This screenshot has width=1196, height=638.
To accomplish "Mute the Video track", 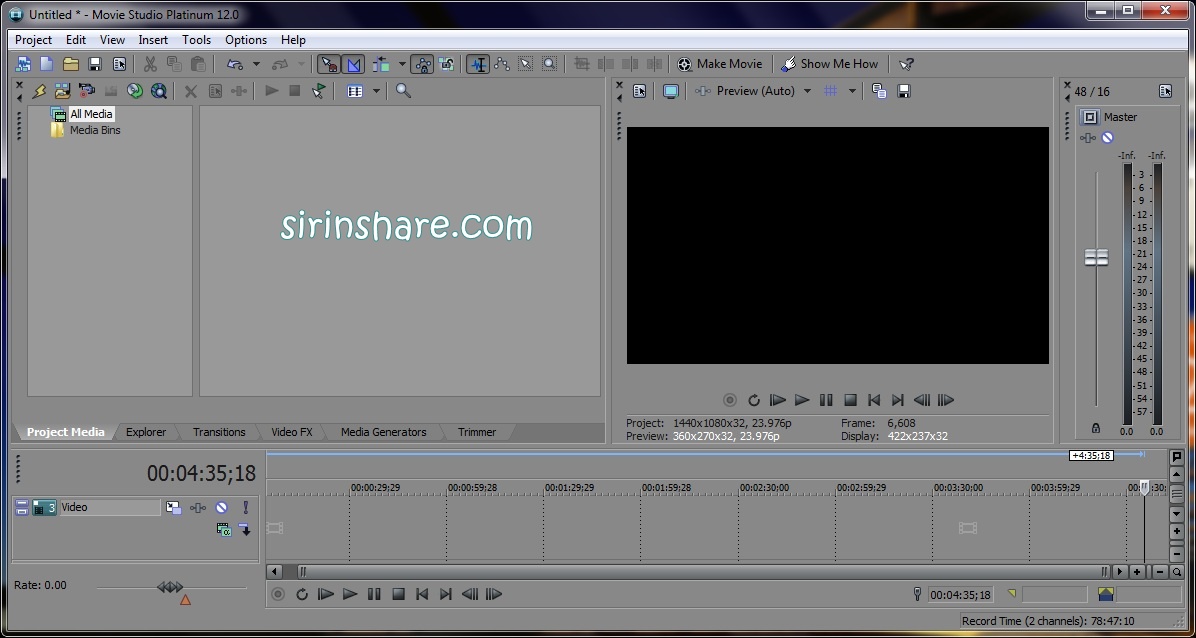I will point(221,508).
